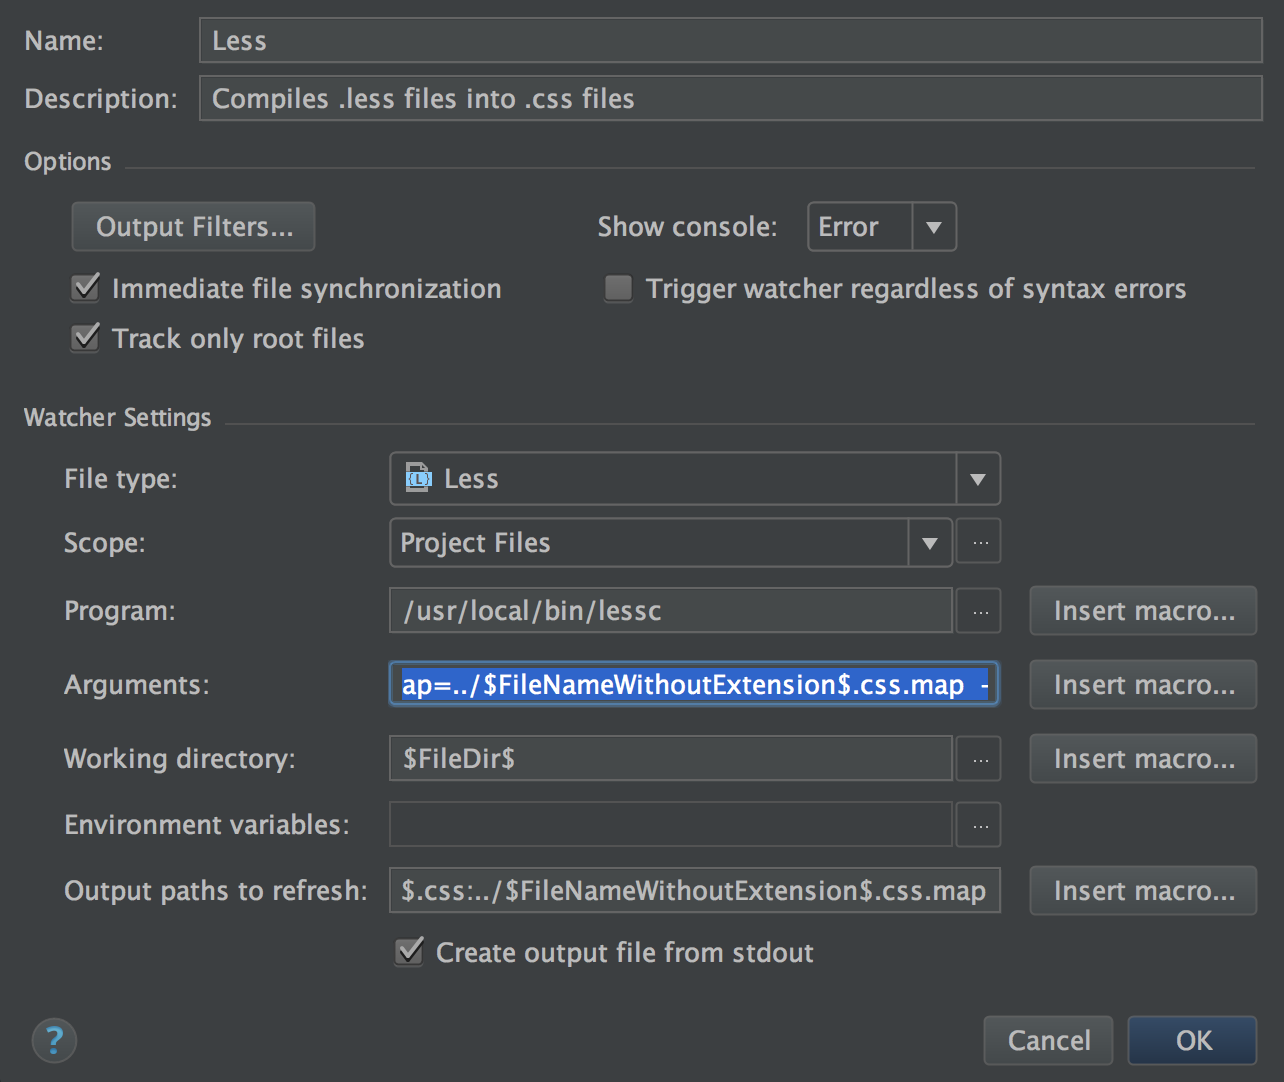The height and width of the screenshot is (1082, 1284).
Task: Open the Environment variables ellipsis editor
Action: [x=979, y=825]
